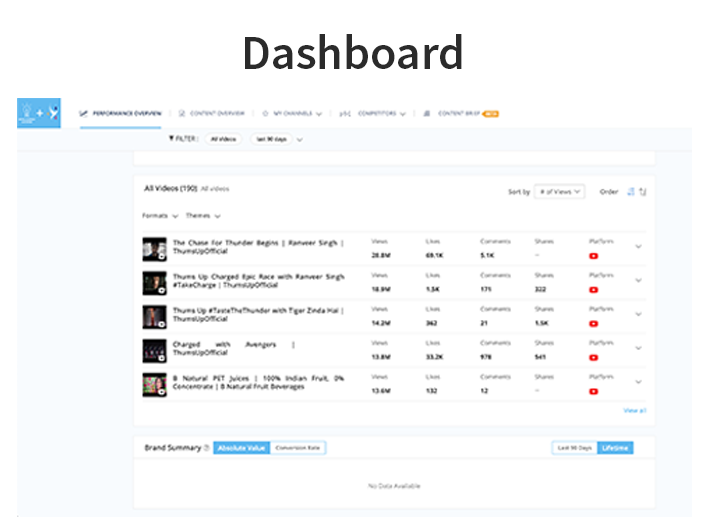The image size is (708, 517).
Task: Open the TasteTheThunder Tiger Zinda Hai video thumbnail
Action: coord(154,317)
